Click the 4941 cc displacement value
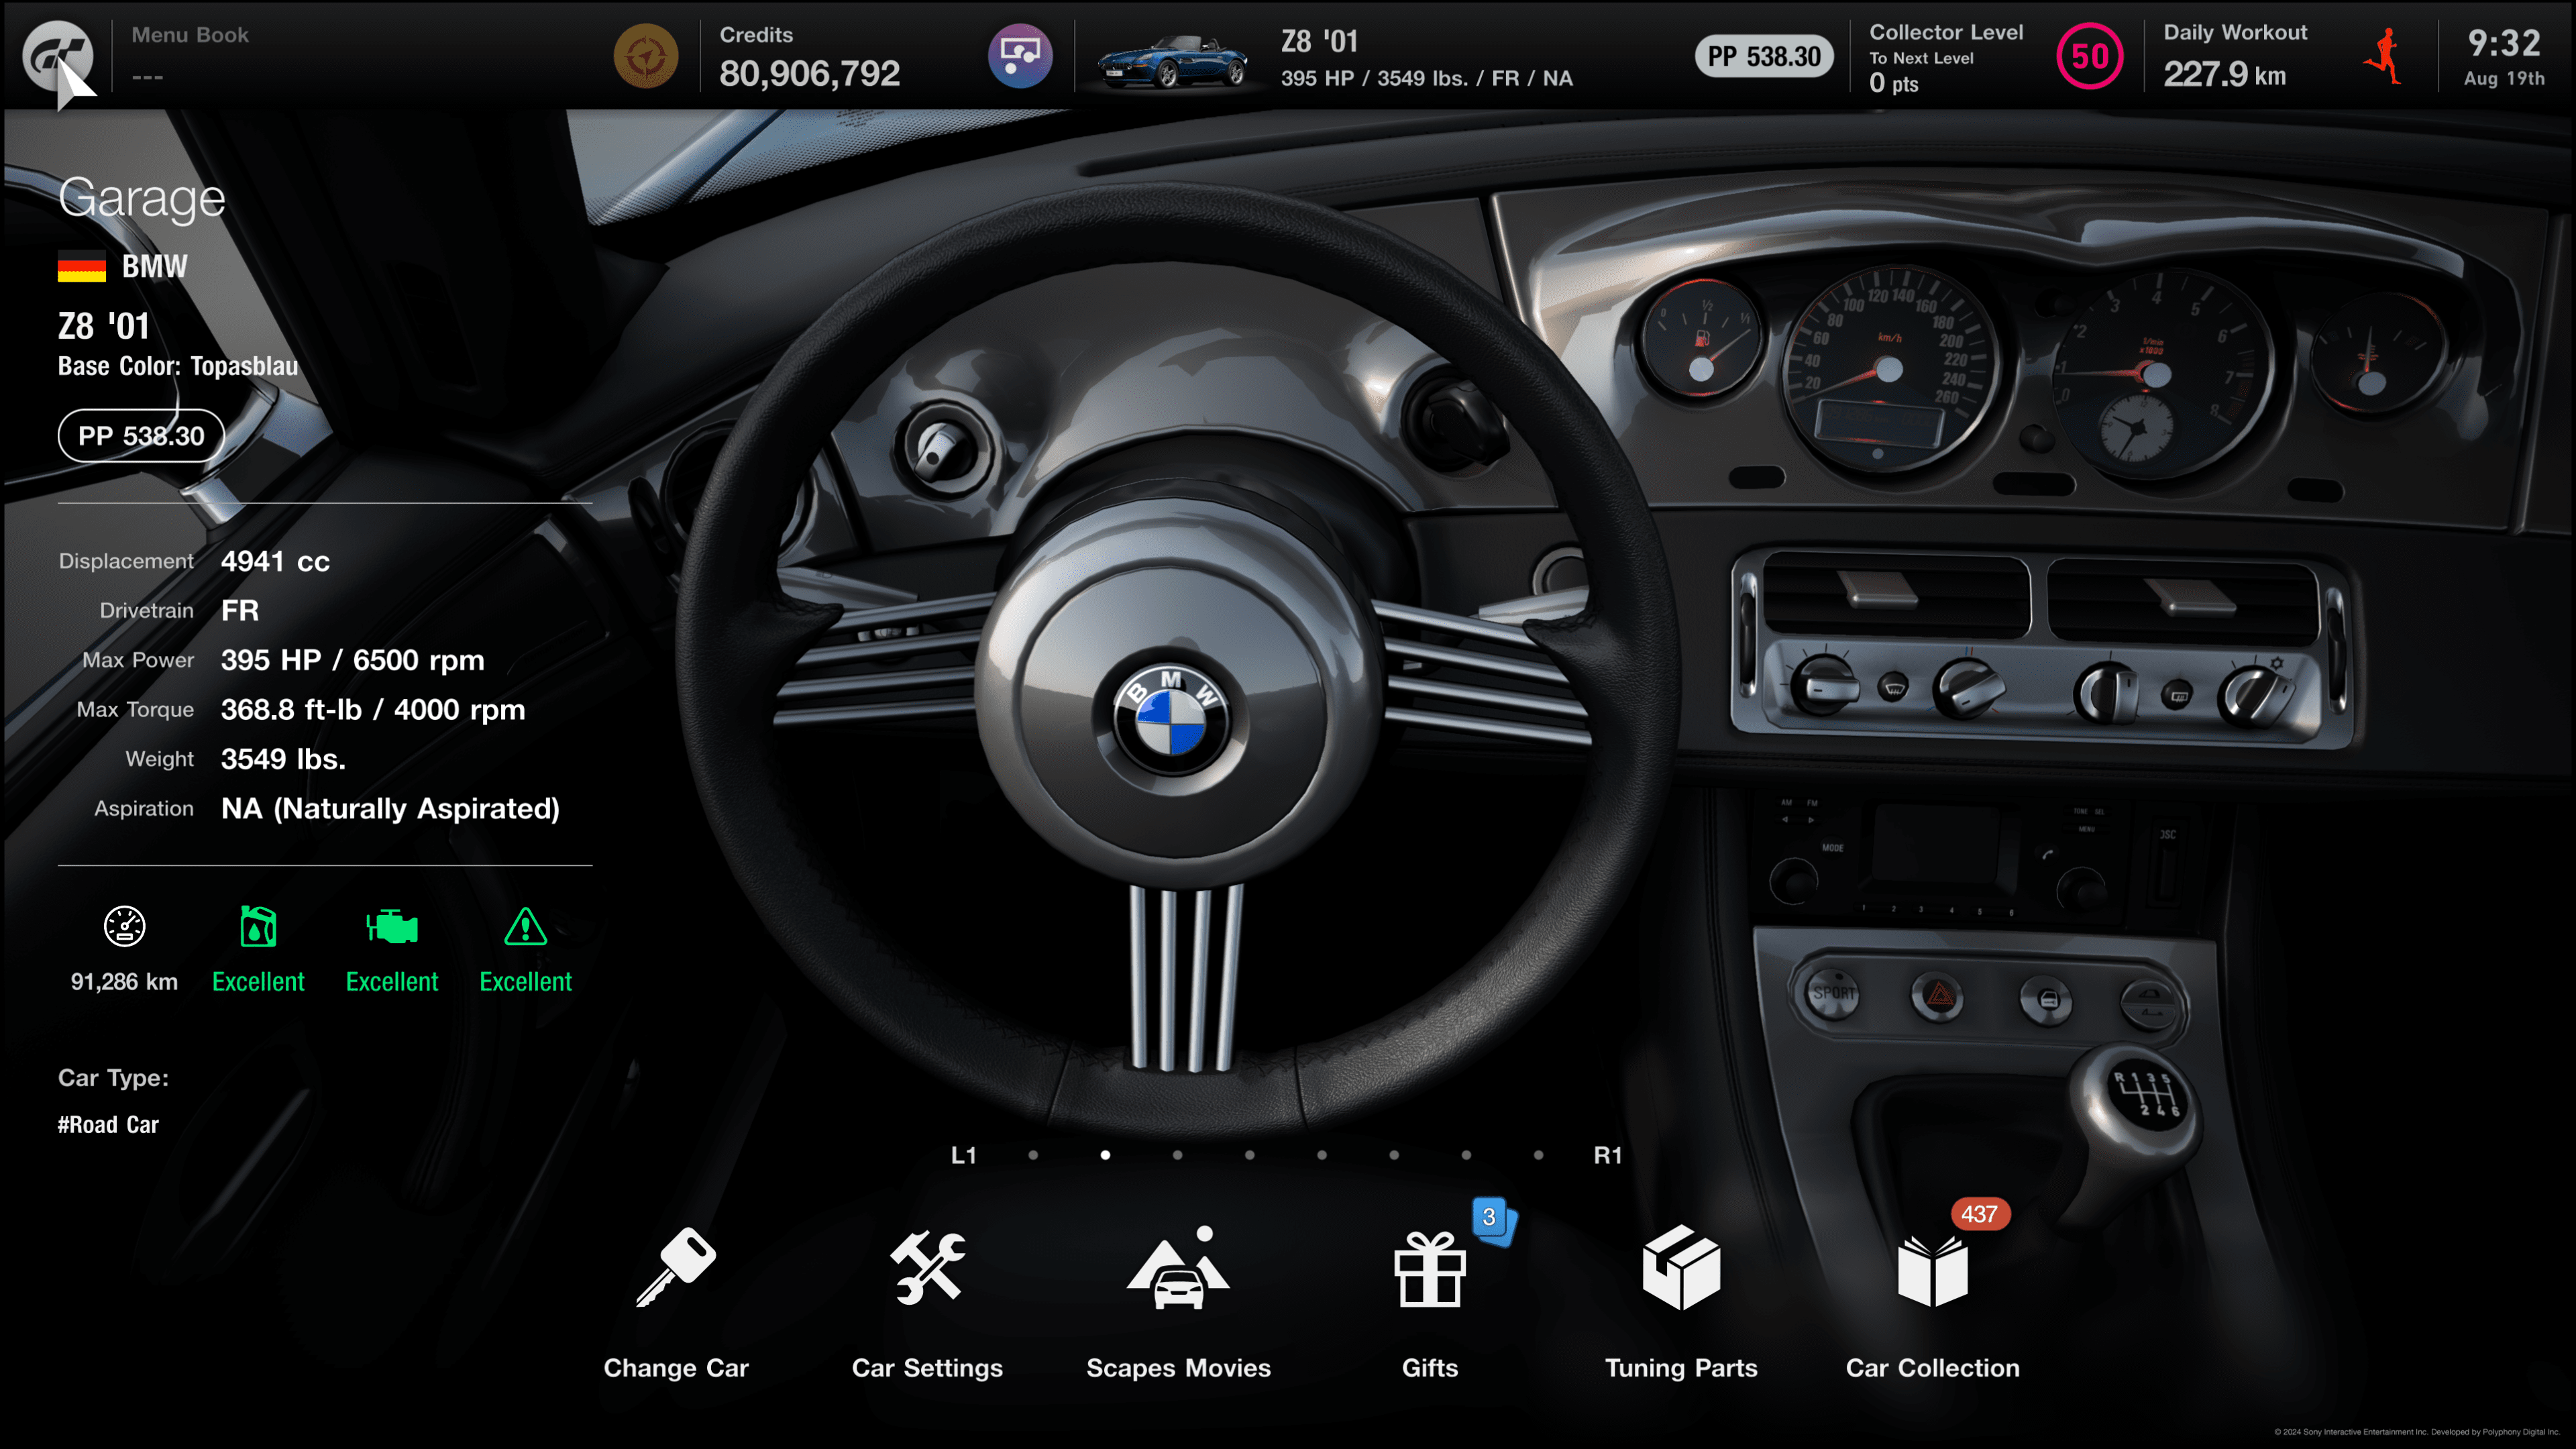 coord(275,561)
